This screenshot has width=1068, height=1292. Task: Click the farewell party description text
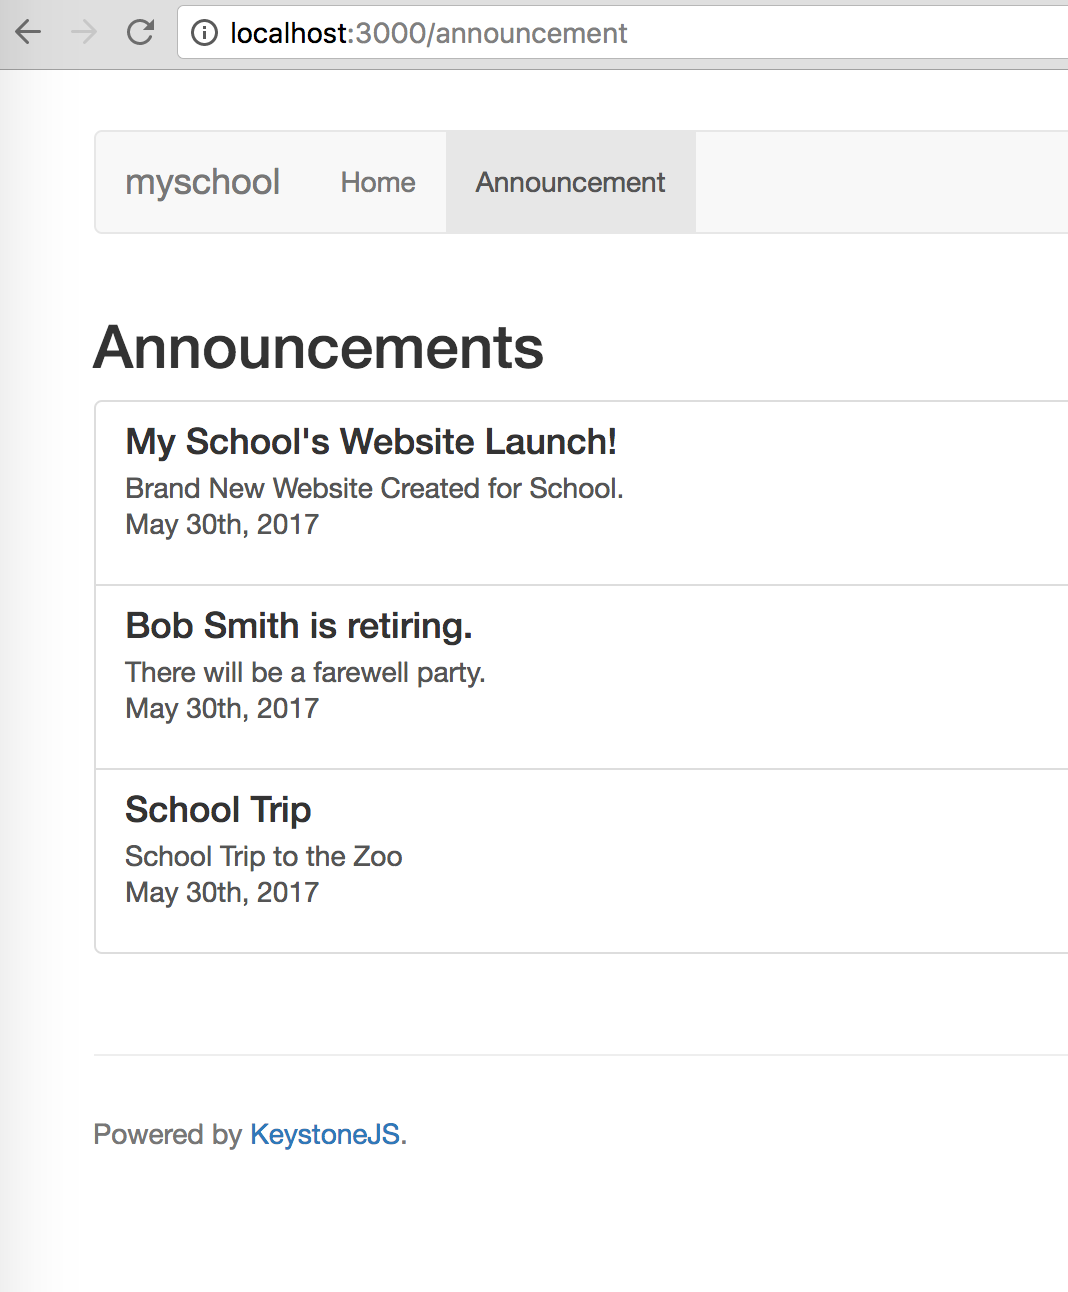pos(304,672)
